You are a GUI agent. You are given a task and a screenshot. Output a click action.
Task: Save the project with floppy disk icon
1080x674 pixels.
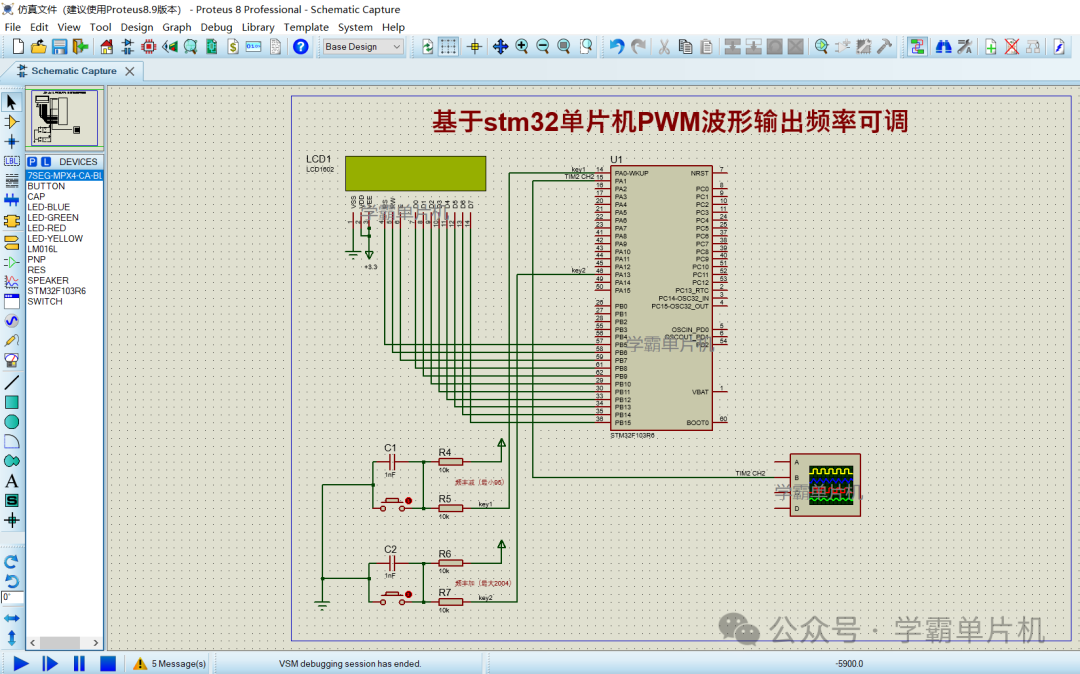(x=60, y=46)
